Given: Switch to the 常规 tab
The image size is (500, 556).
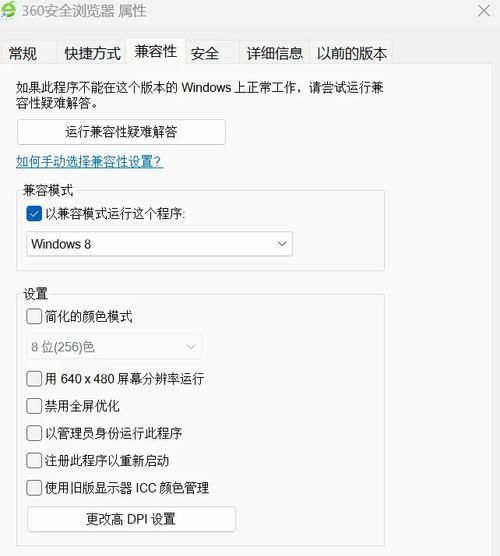Looking at the screenshot, I should (x=23, y=54).
